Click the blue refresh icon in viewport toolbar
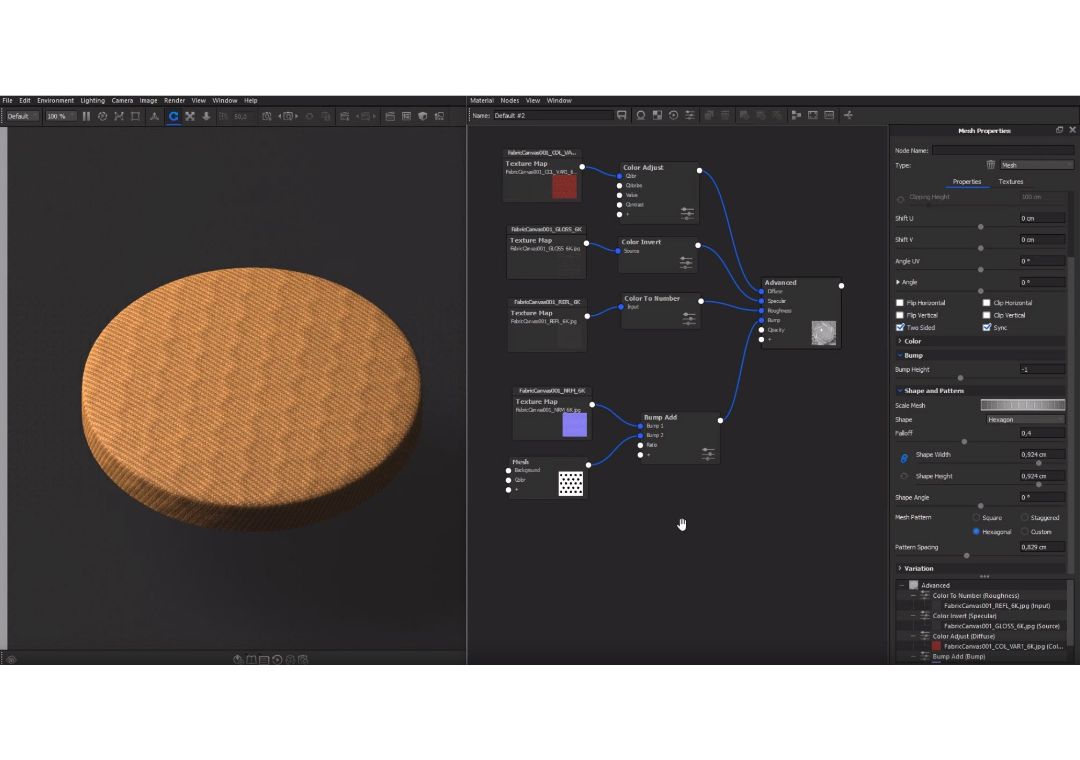The image size is (1080, 760). 173,116
